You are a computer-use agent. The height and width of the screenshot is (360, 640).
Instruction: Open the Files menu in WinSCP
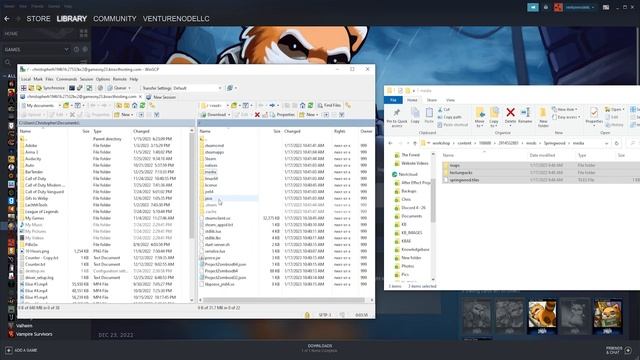click(x=49, y=79)
